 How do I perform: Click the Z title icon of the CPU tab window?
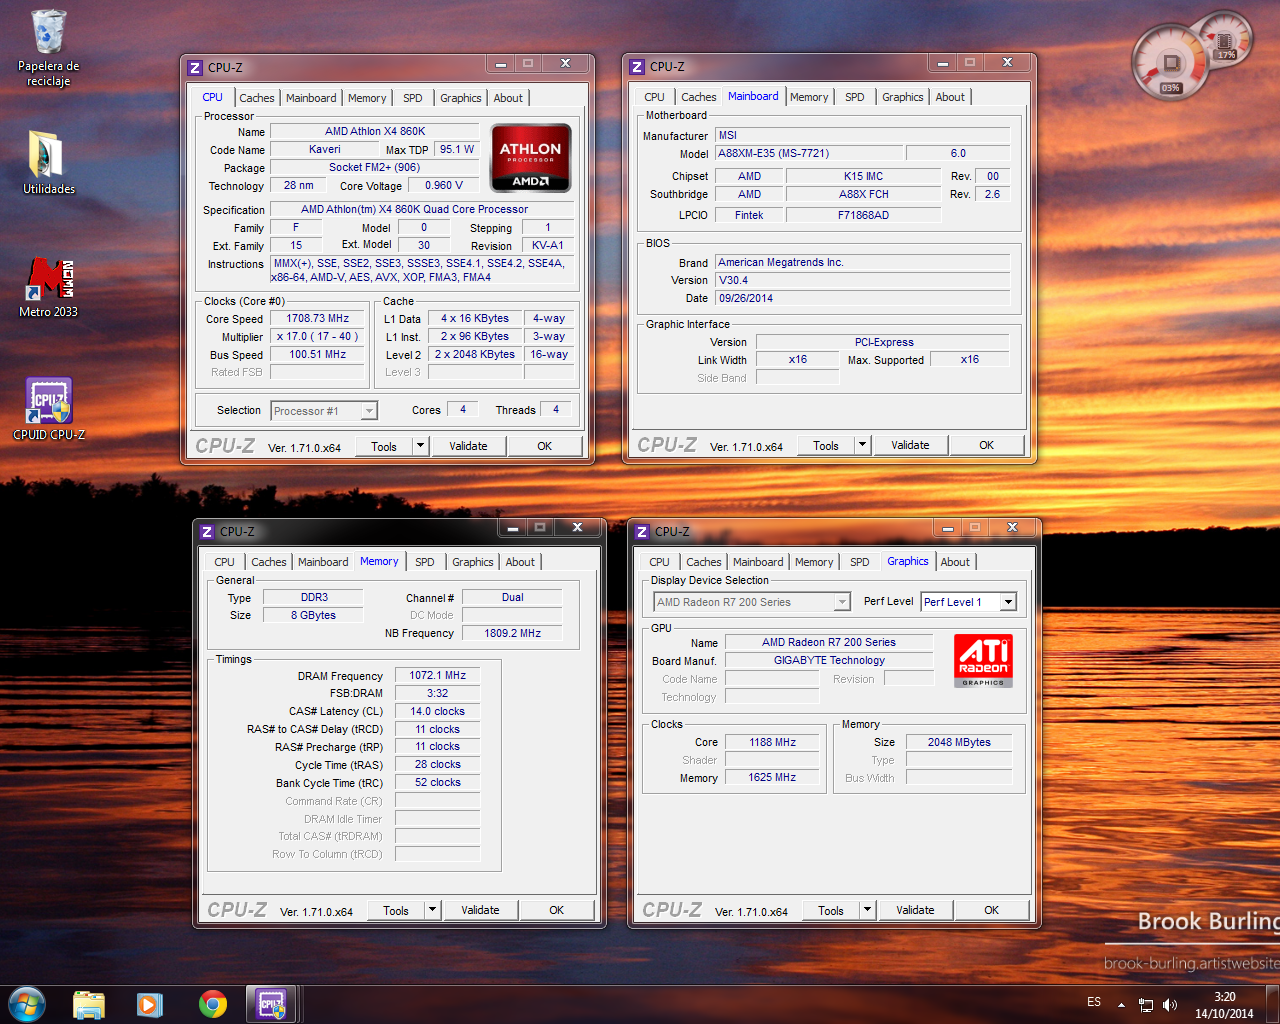click(195, 68)
